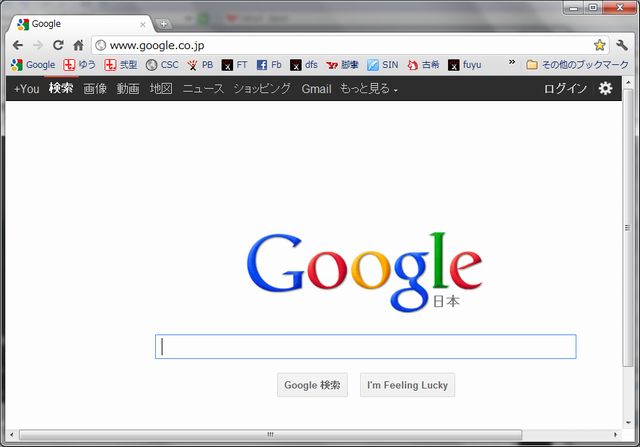Screen dimensions: 640x447
Task: Click the Google 検索 button
Action: coord(312,385)
